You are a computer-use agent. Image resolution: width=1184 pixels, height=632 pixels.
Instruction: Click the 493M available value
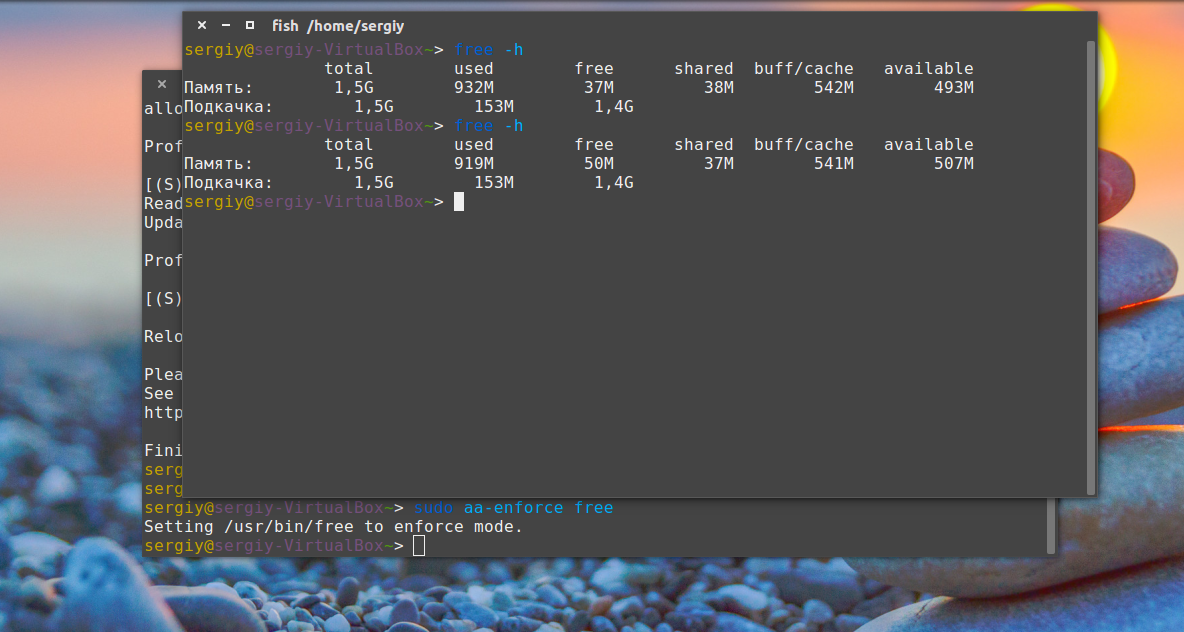click(954, 88)
